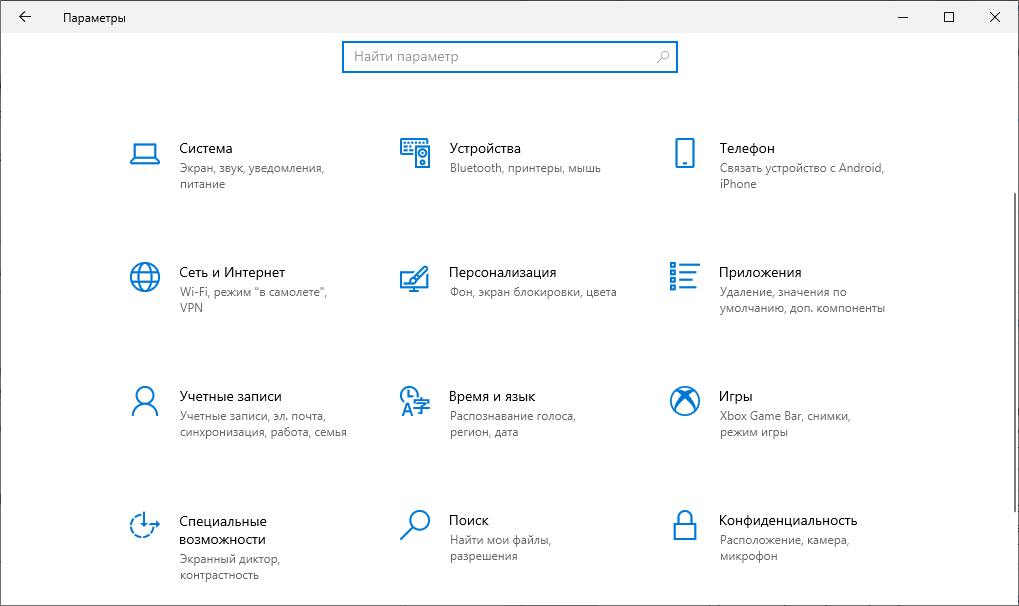The height and width of the screenshot is (606, 1019).
Task: Open the Конфиденциальность padlock icon
Action: [x=685, y=525]
